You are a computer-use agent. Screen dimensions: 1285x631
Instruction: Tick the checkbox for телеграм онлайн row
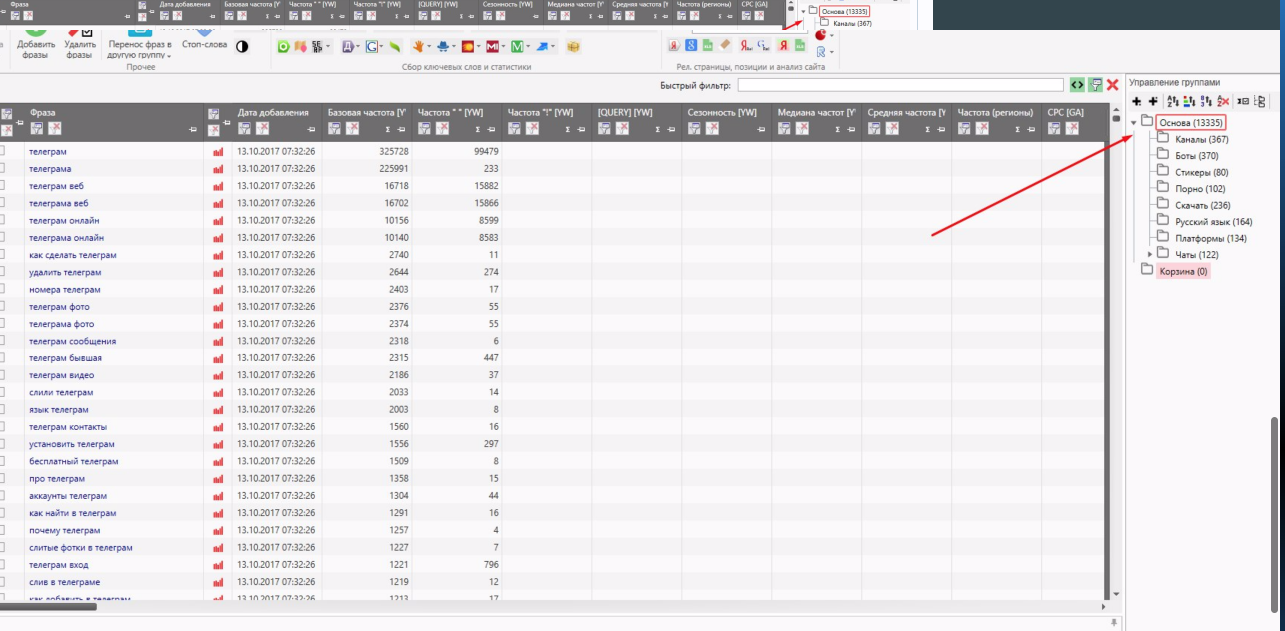tap(1, 220)
